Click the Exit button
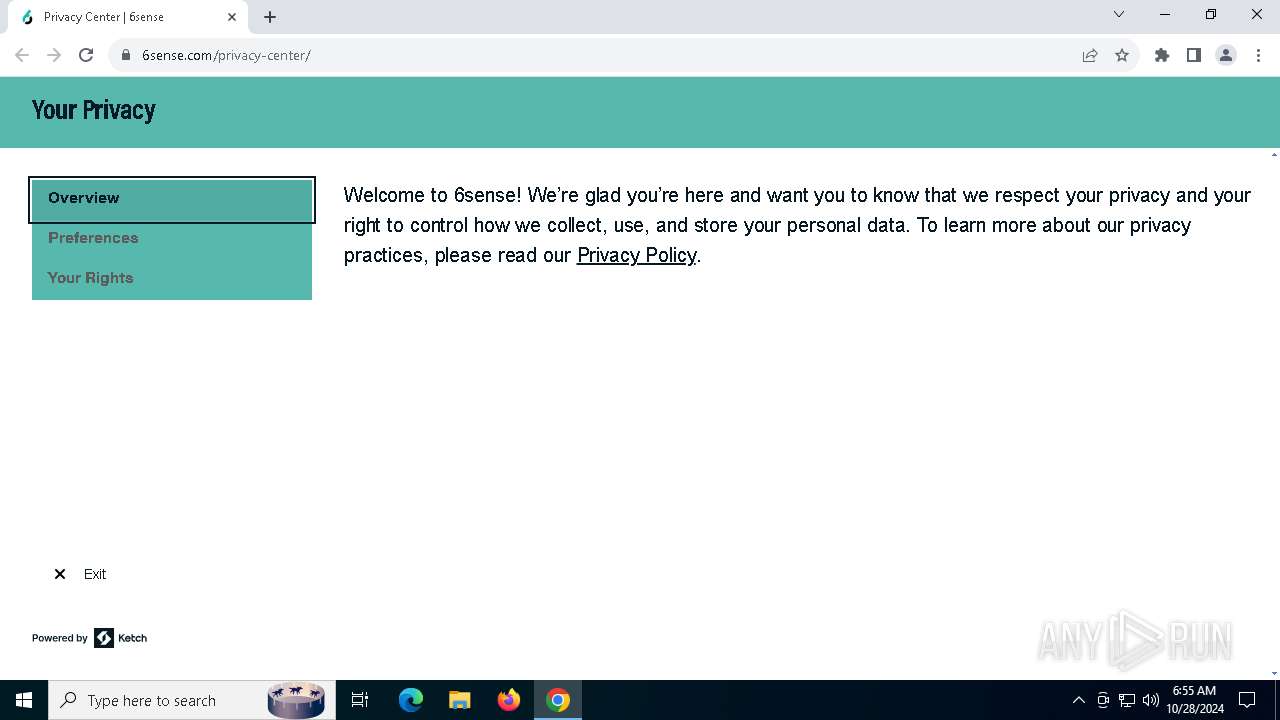 pos(80,574)
